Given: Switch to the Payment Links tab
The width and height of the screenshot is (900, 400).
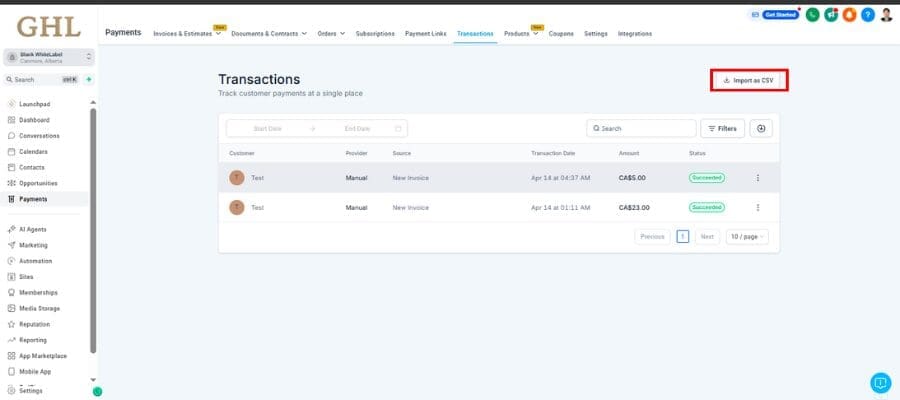Looking at the screenshot, I should pos(425,34).
